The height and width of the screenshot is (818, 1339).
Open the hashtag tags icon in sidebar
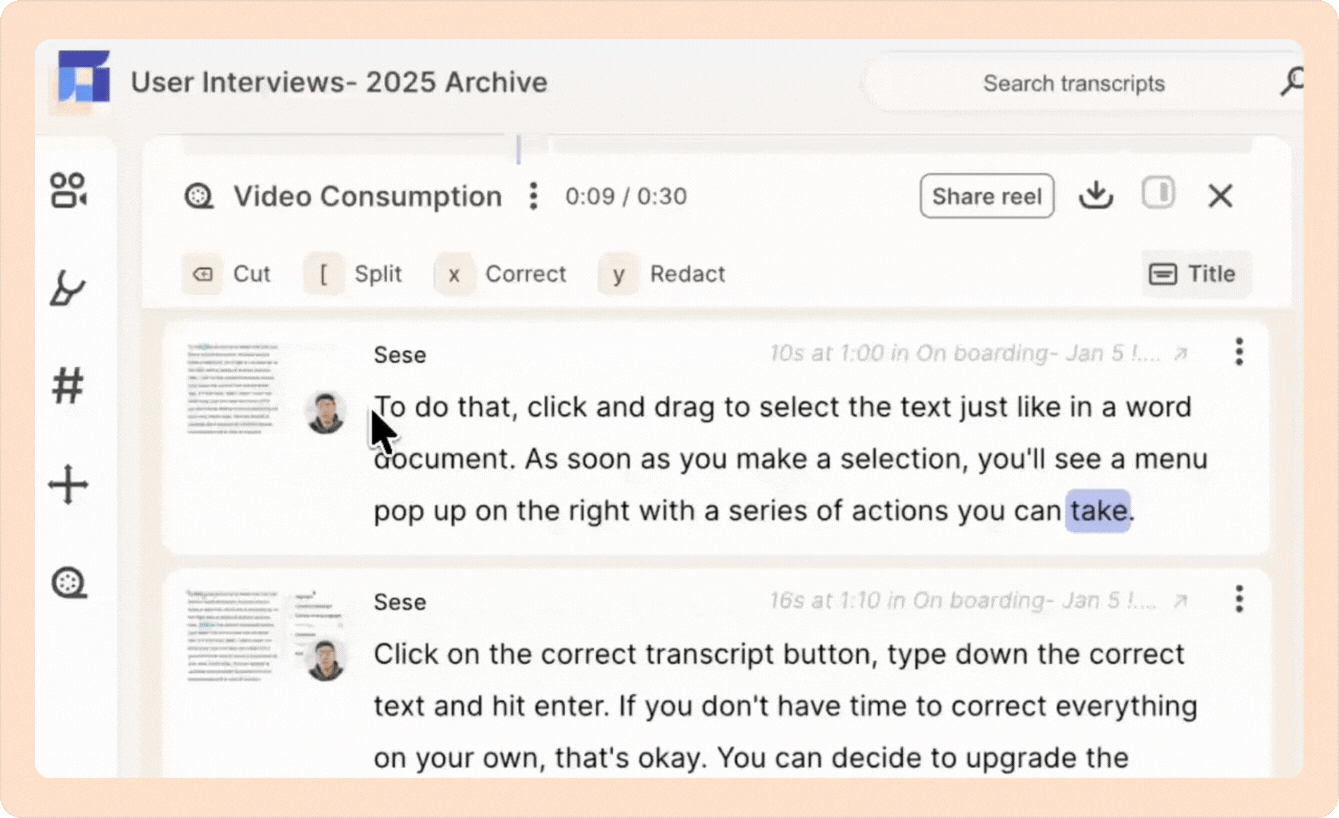tap(67, 385)
